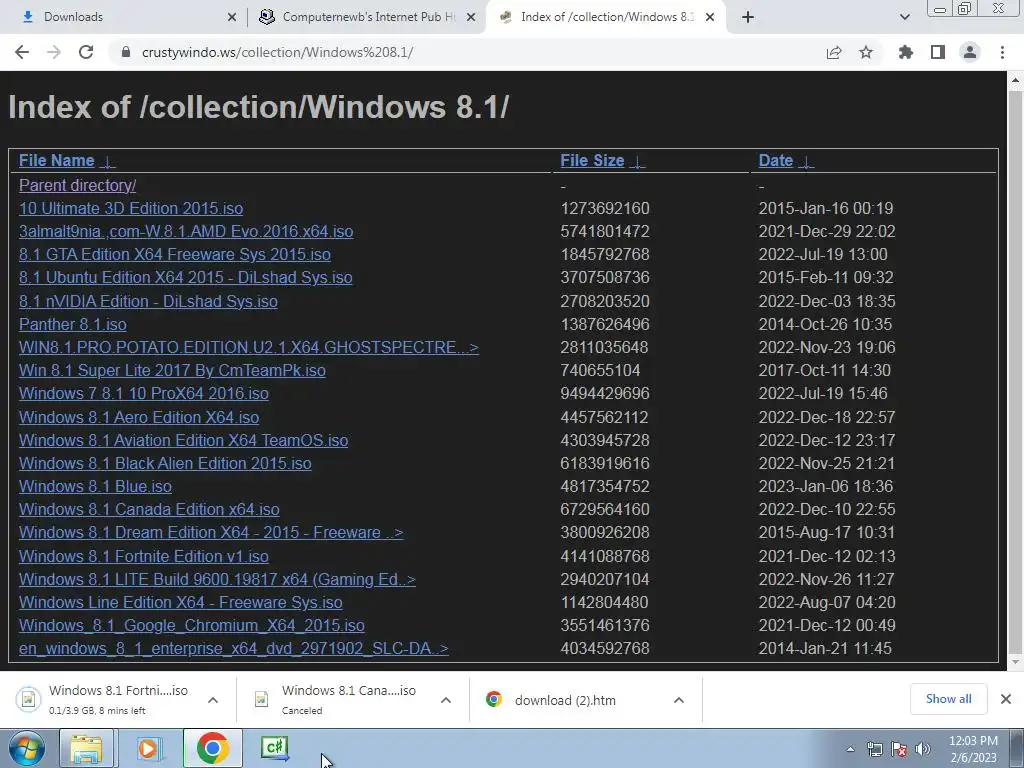Screen dimensions: 1024x768
Task: Launch Windows Media Player from taskbar
Action: (x=148, y=748)
